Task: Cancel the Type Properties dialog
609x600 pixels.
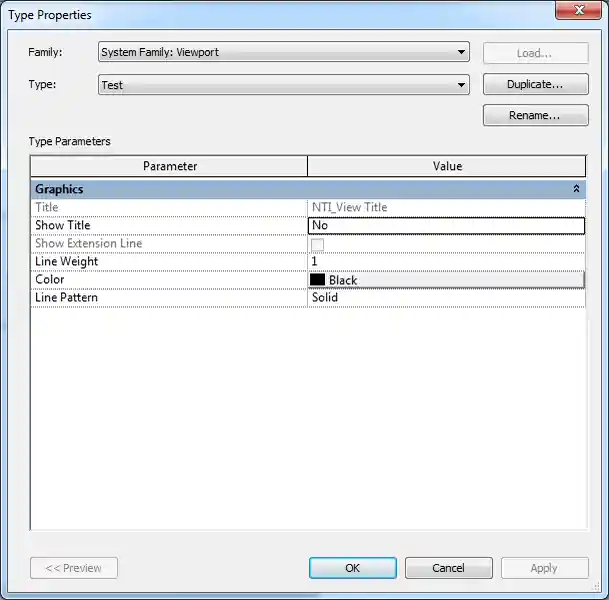Action: pos(448,568)
